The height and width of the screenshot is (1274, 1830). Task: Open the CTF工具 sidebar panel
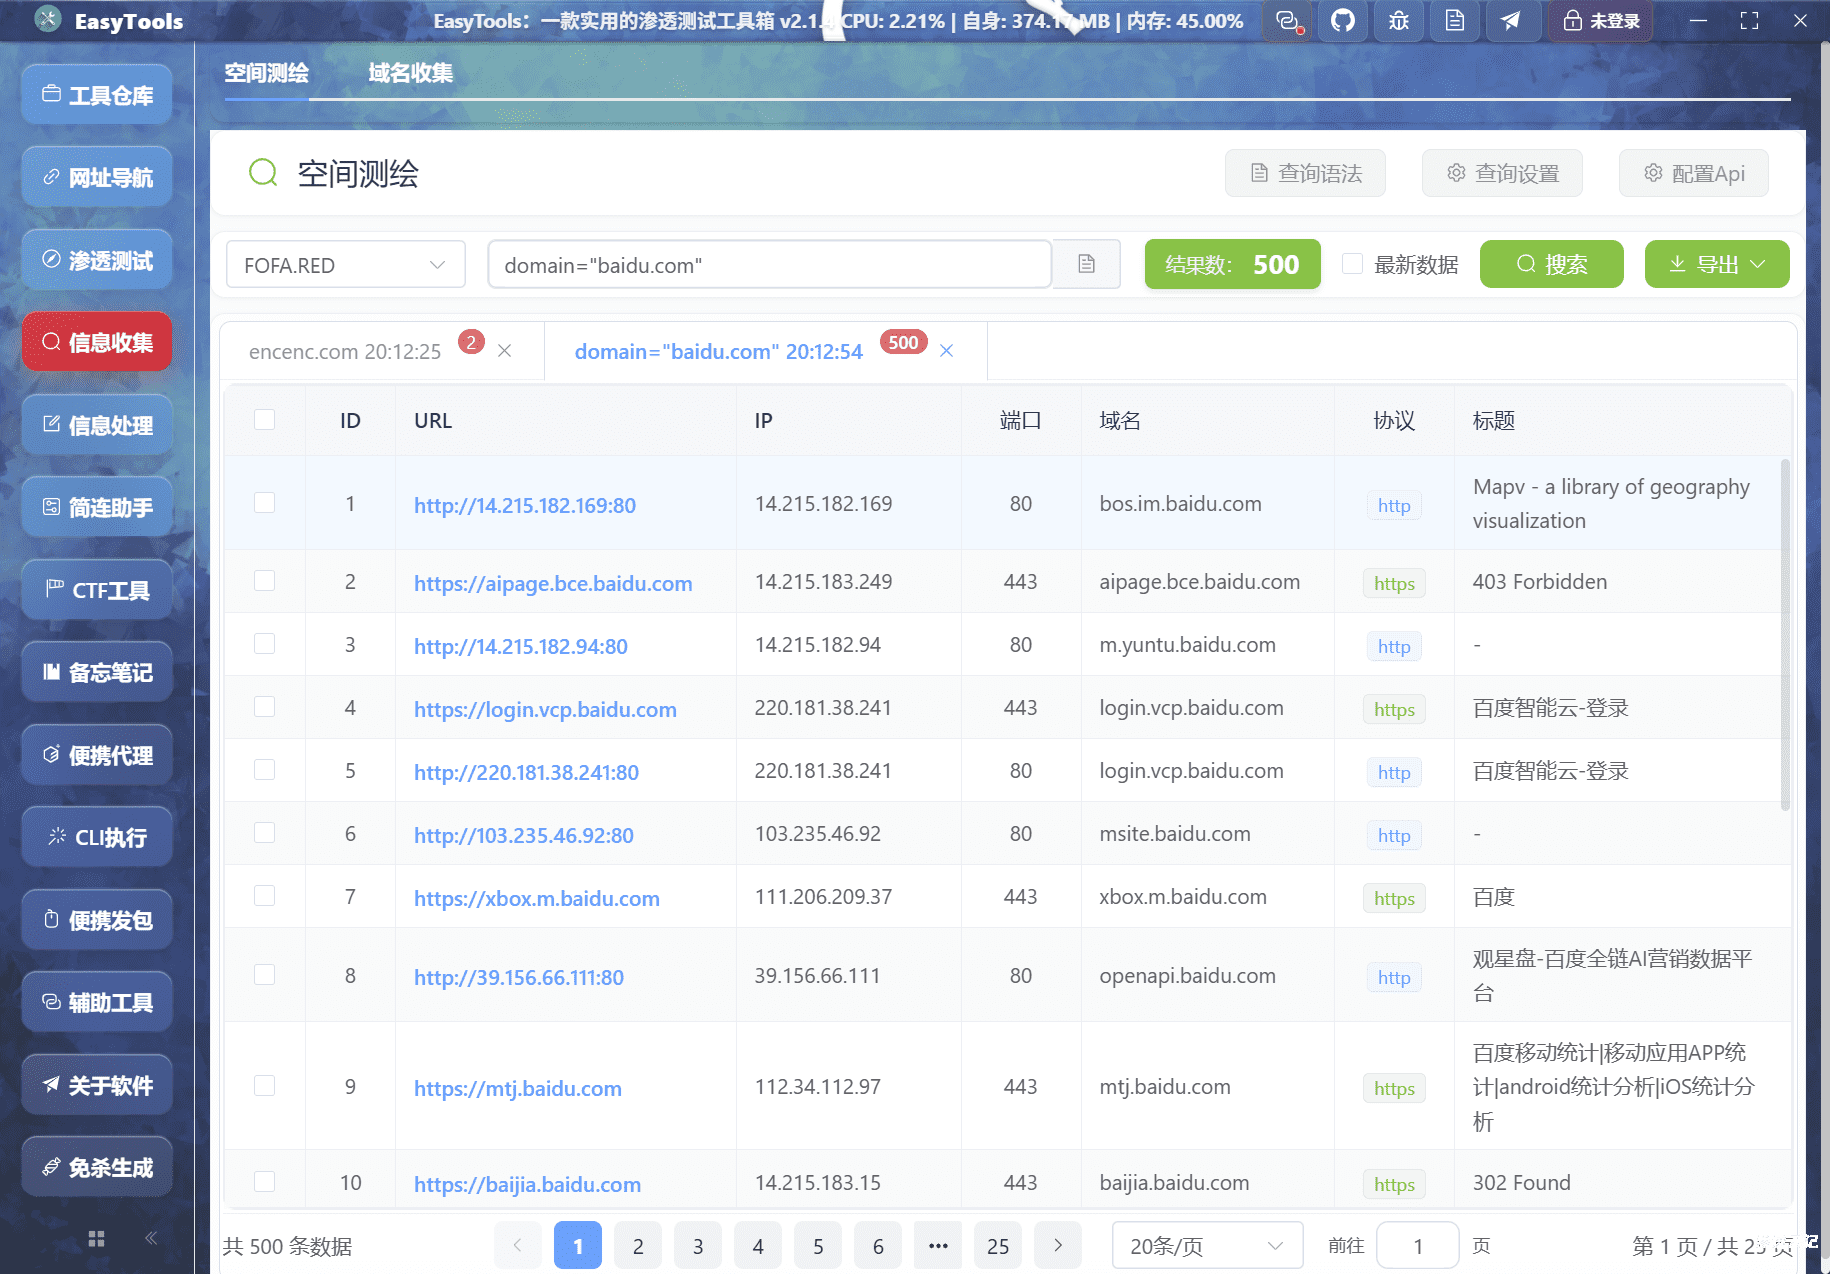(96, 589)
